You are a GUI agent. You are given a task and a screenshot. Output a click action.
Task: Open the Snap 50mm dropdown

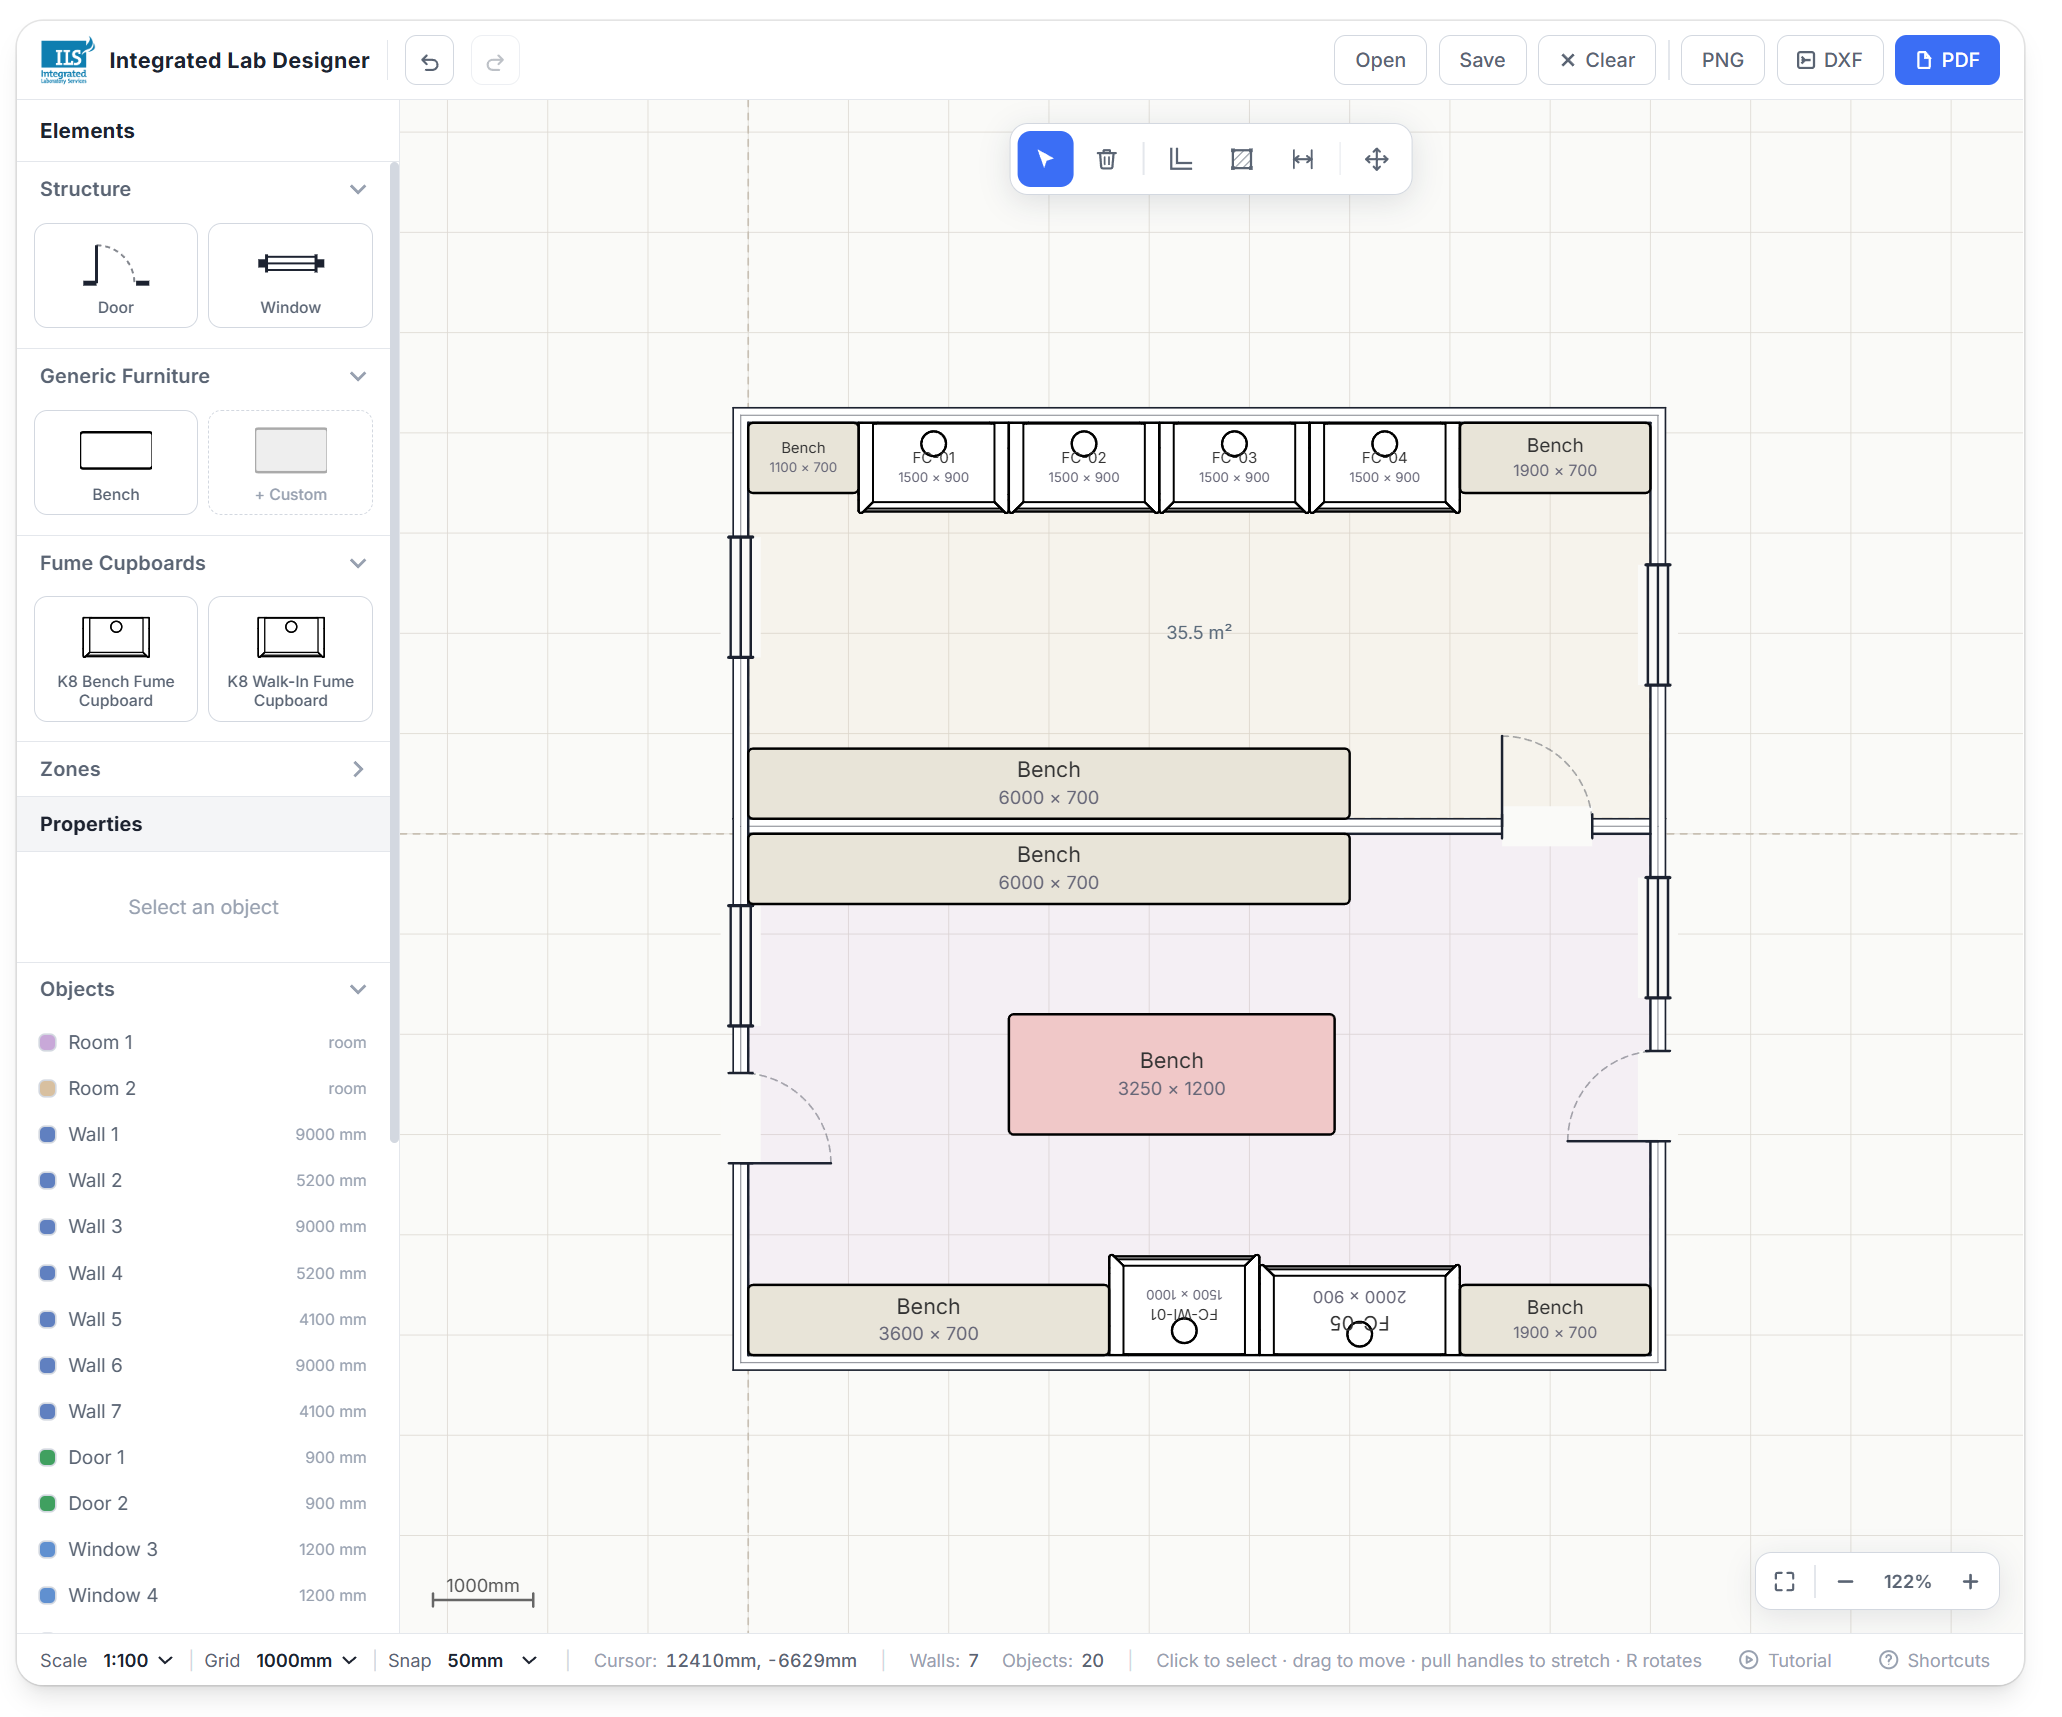(492, 1660)
